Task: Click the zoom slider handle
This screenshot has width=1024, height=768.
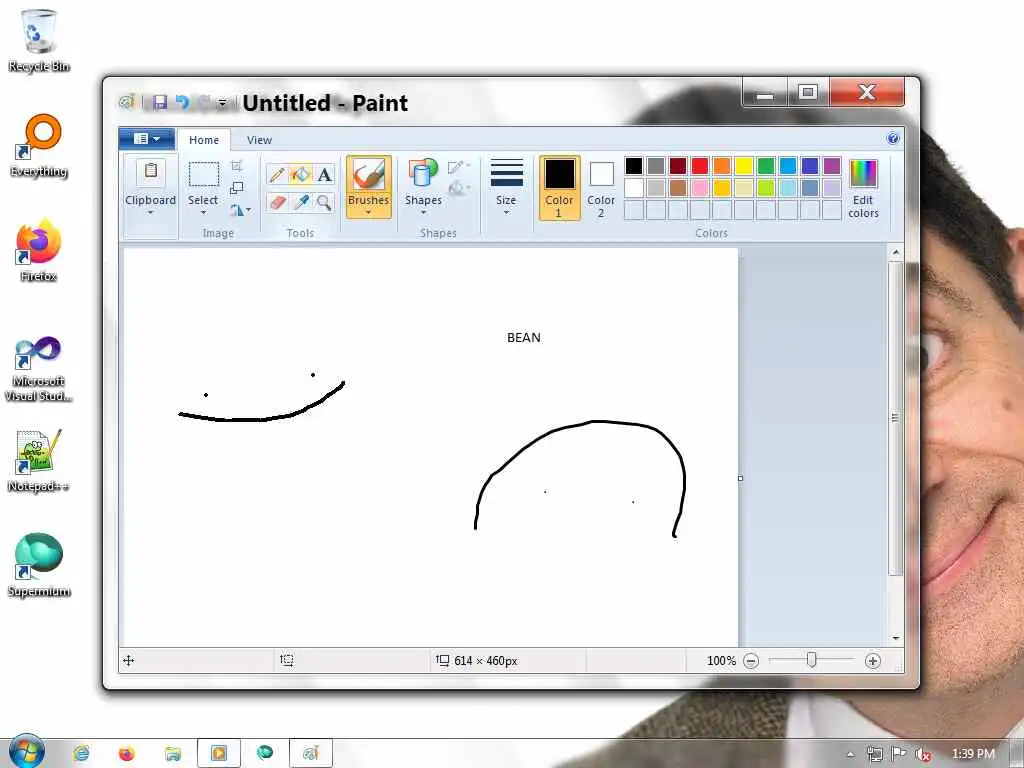Action: coord(811,660)
